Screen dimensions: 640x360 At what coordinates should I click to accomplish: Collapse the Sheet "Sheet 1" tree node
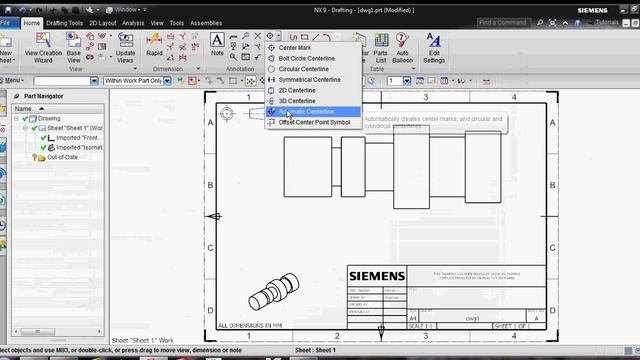[25, 128]
